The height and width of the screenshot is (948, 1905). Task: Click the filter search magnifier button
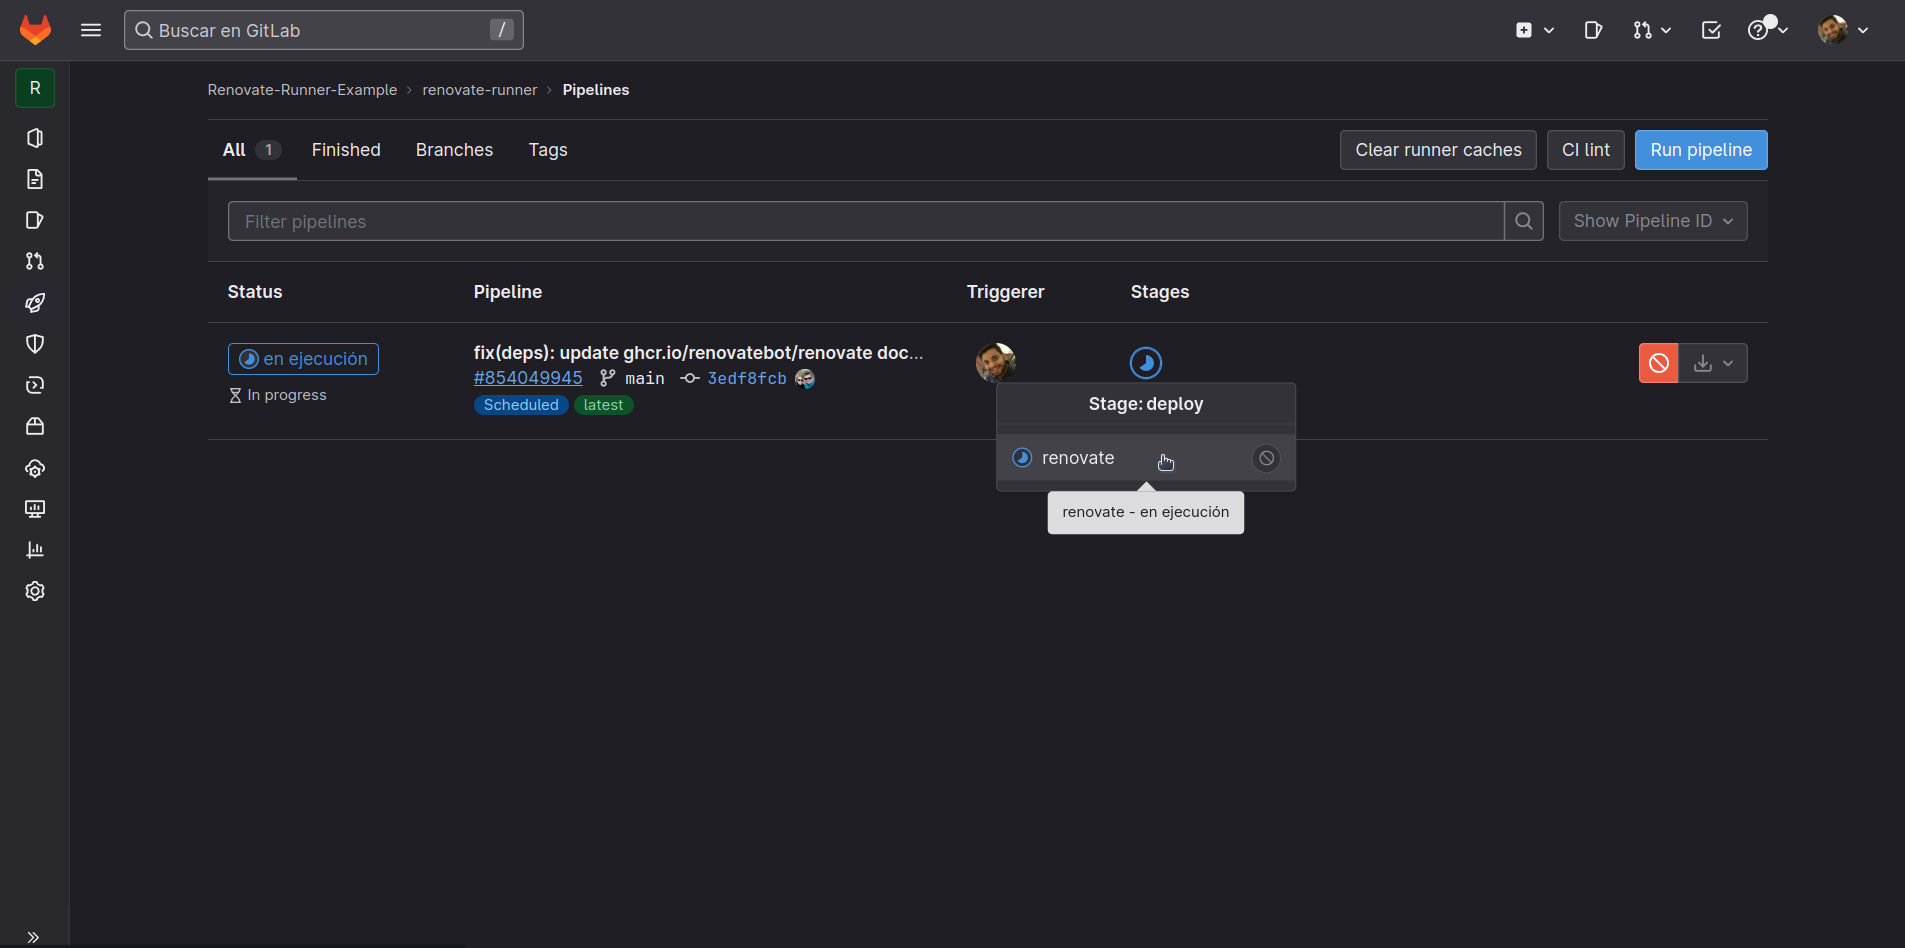[x=1524, y=221]
